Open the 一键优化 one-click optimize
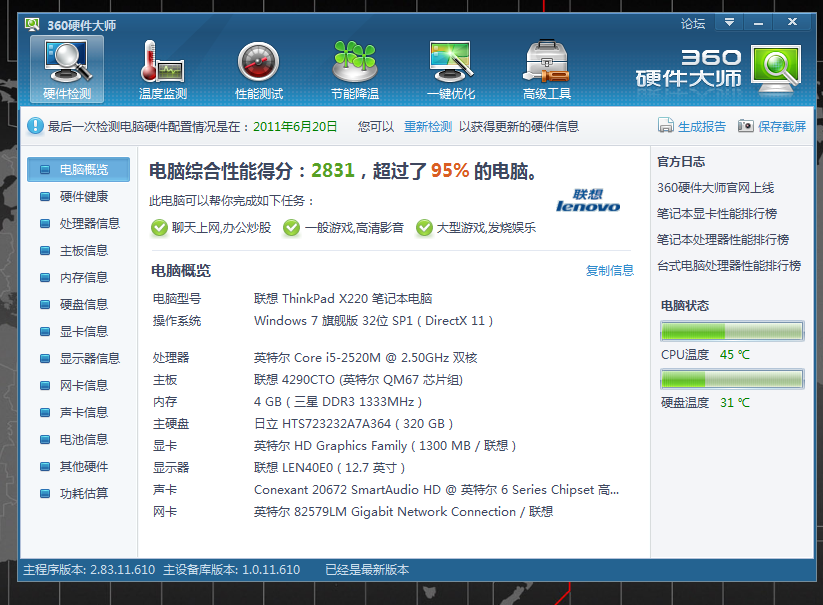The height and width of the screenshot is (605, 823). click(x=451, y=69)
